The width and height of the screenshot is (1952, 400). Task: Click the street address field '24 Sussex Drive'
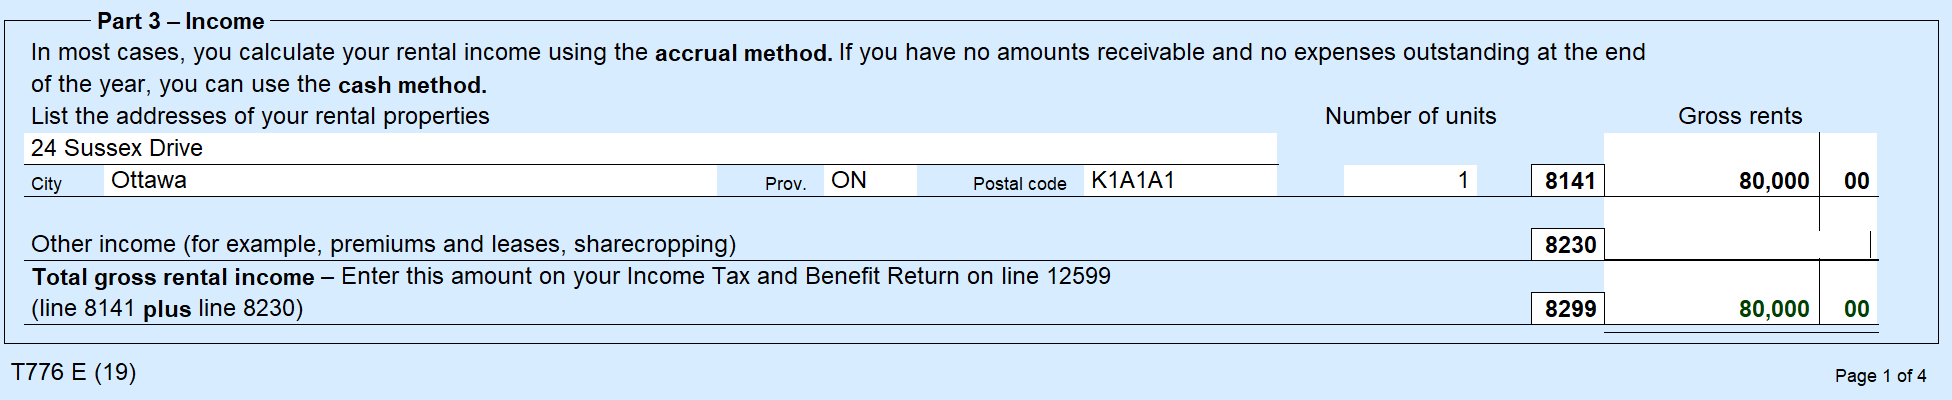(x=650, y=148)
